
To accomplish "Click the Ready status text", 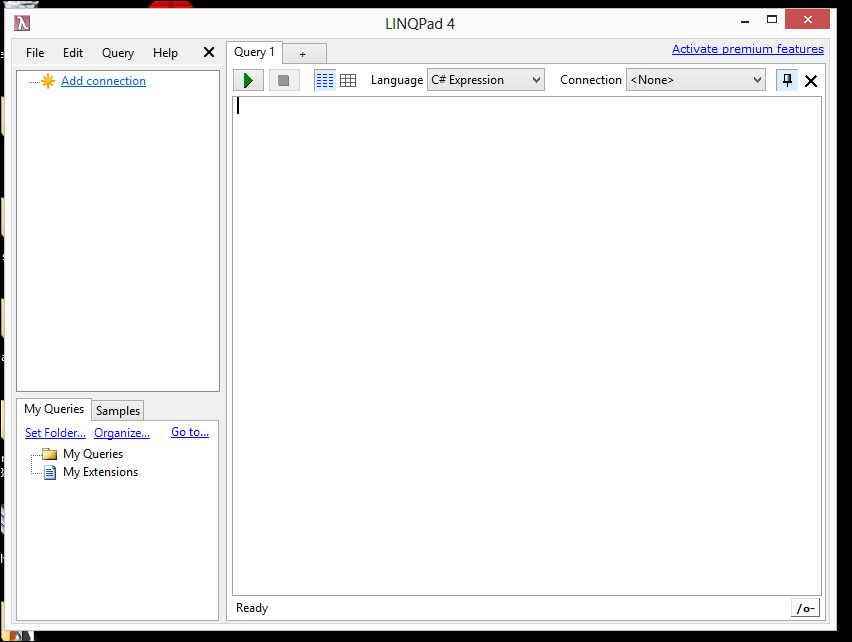I will point(252,608).
